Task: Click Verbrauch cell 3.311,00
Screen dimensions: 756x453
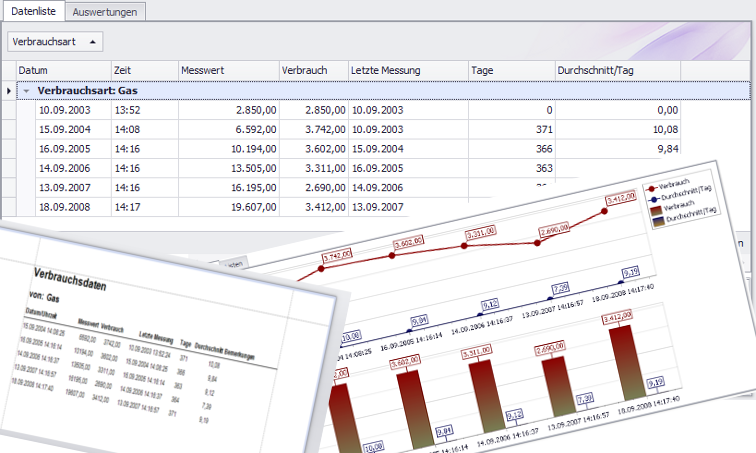Action: (314, 168)
